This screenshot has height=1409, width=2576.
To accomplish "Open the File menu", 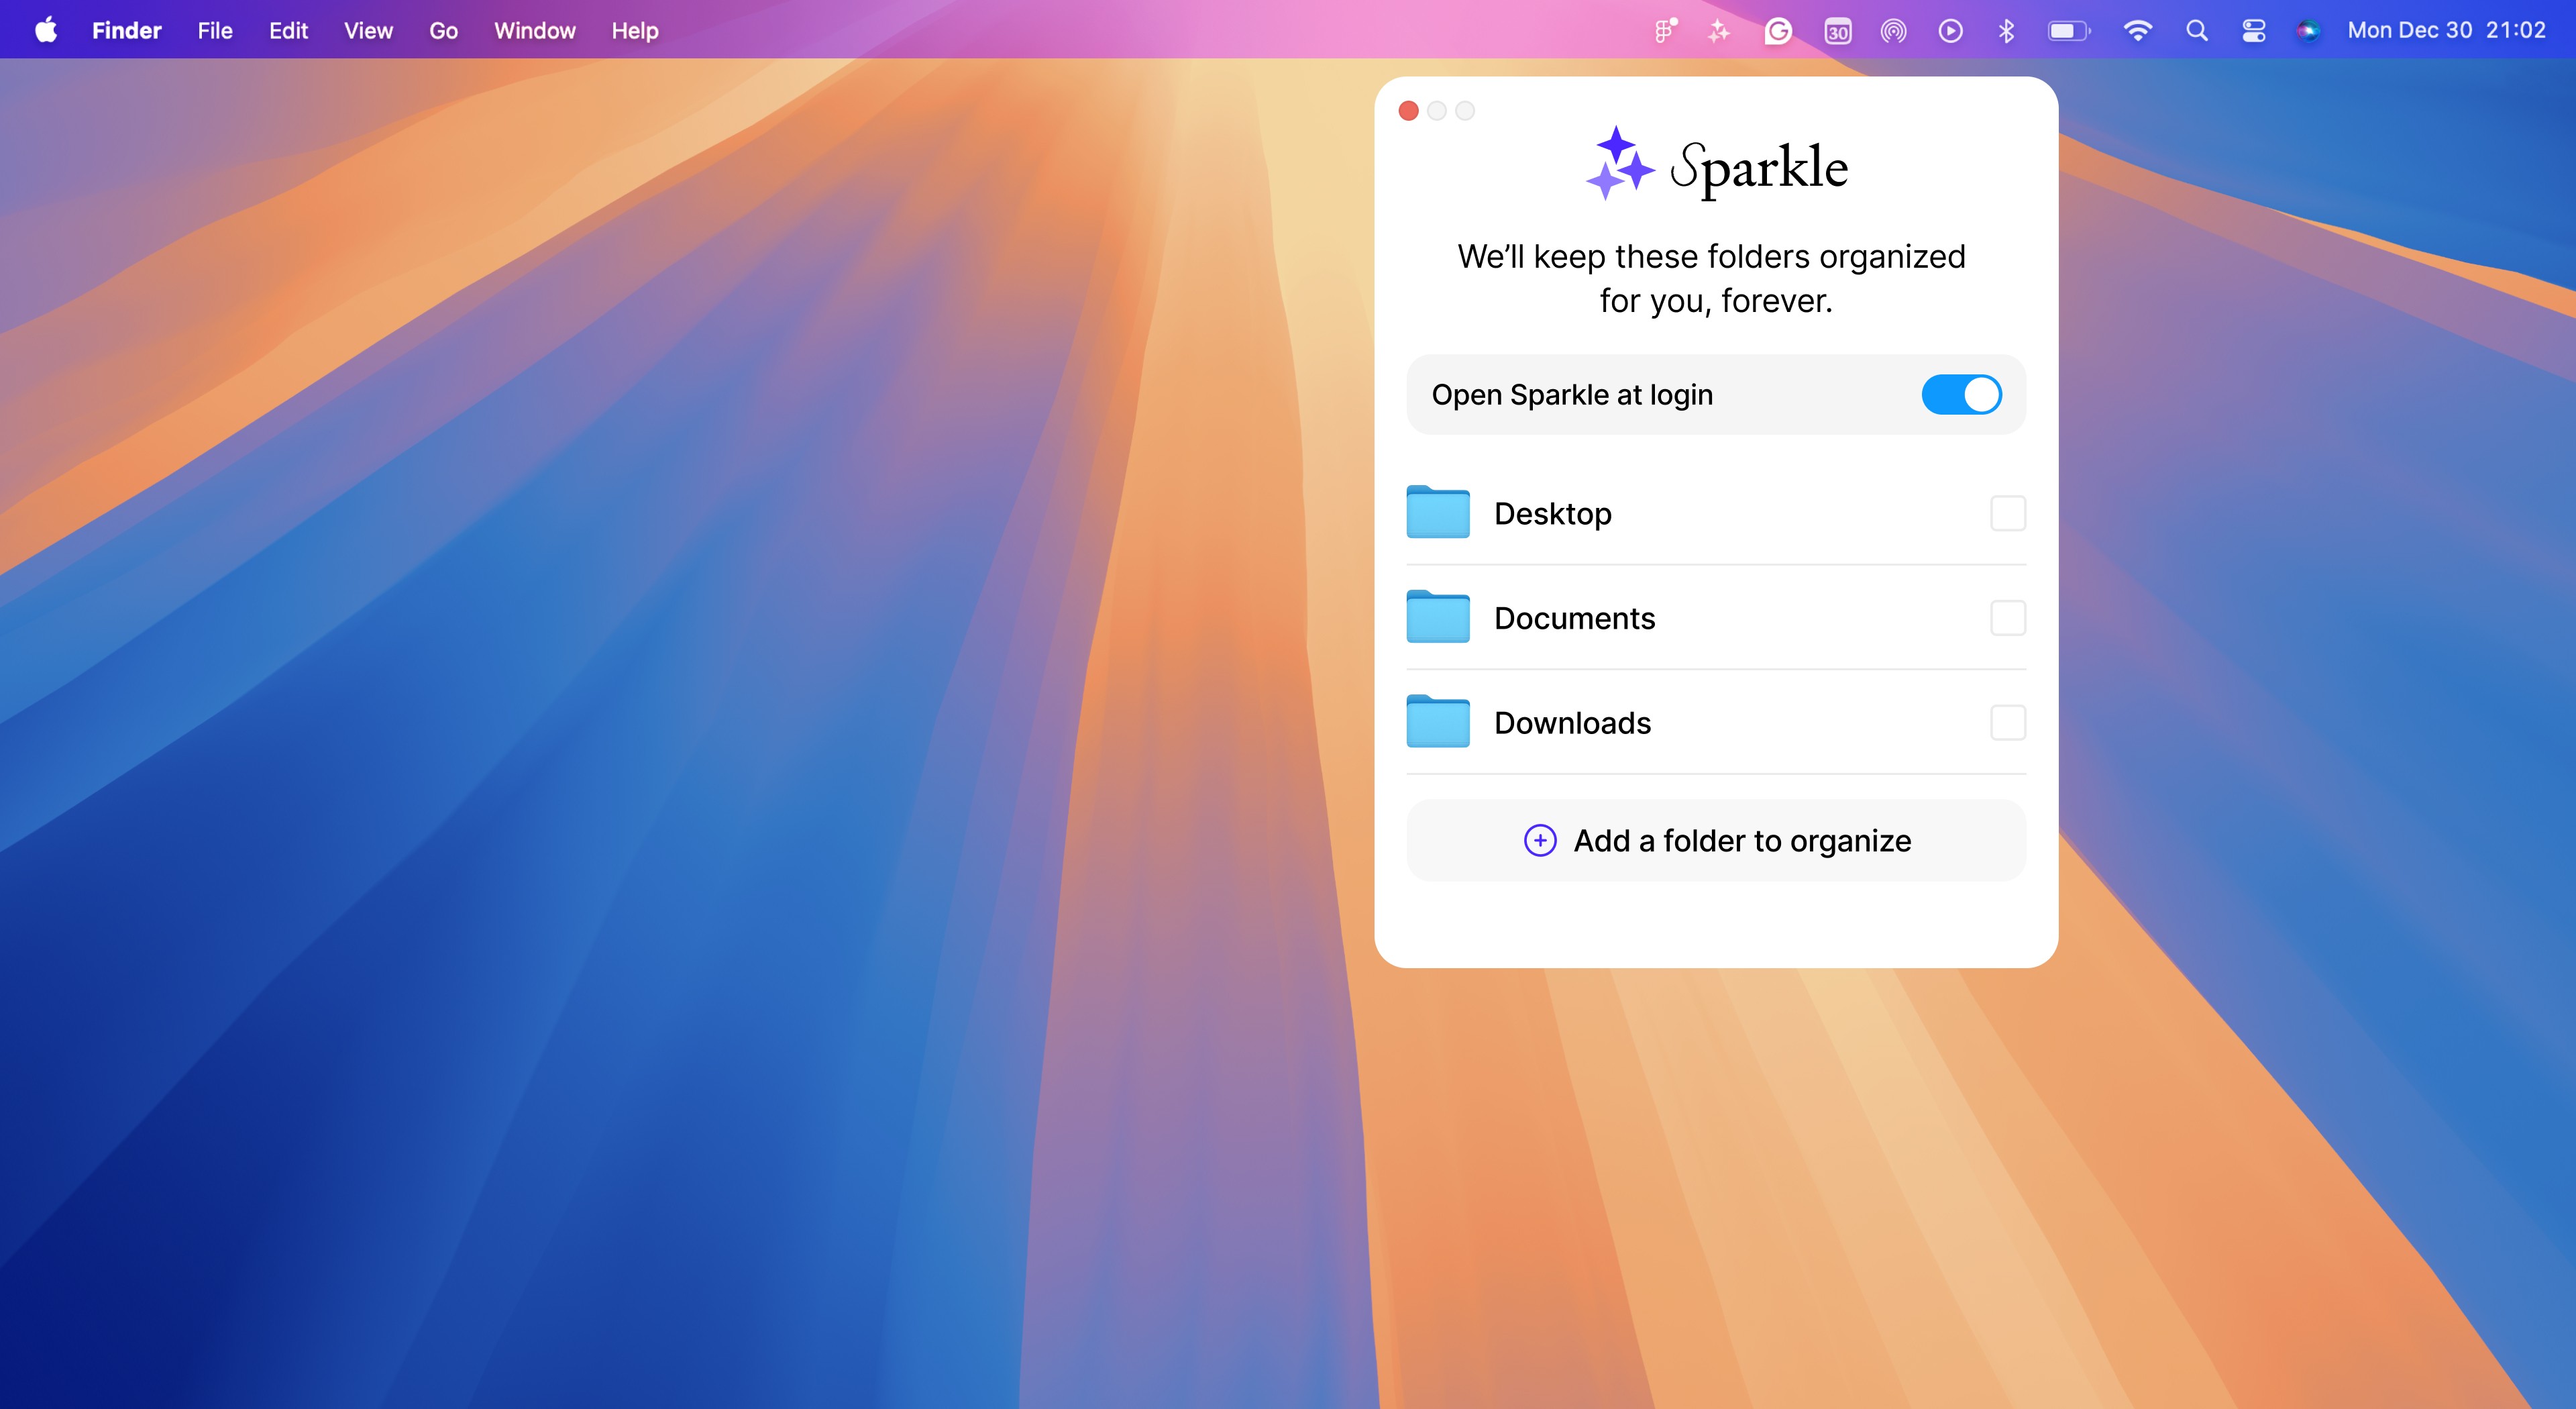I will [x=215, y=31].
